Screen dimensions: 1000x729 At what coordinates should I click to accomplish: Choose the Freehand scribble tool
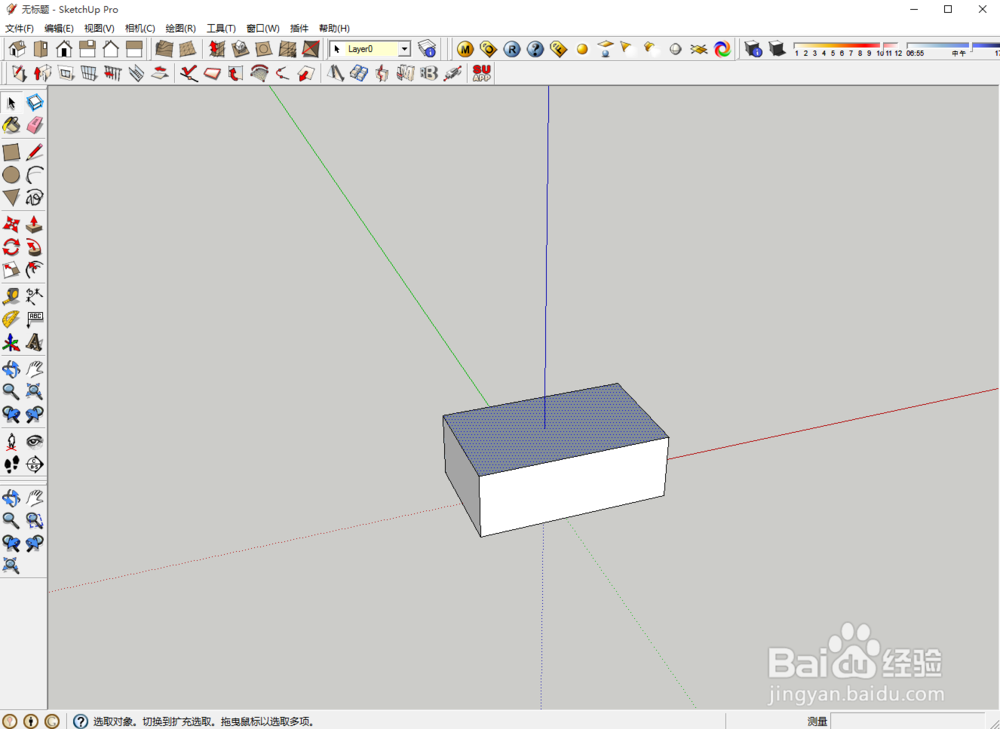click(x=34, y=197)
